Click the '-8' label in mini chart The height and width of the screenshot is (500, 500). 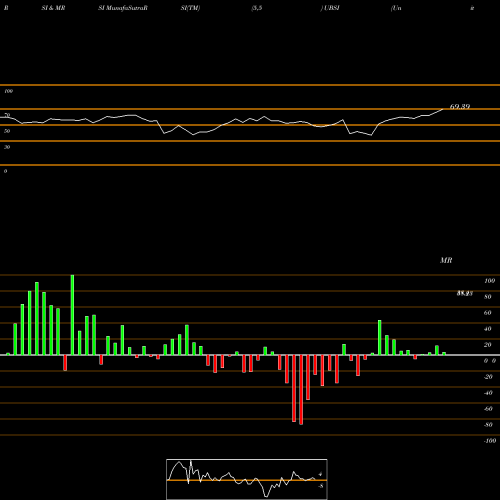point(321,486)
